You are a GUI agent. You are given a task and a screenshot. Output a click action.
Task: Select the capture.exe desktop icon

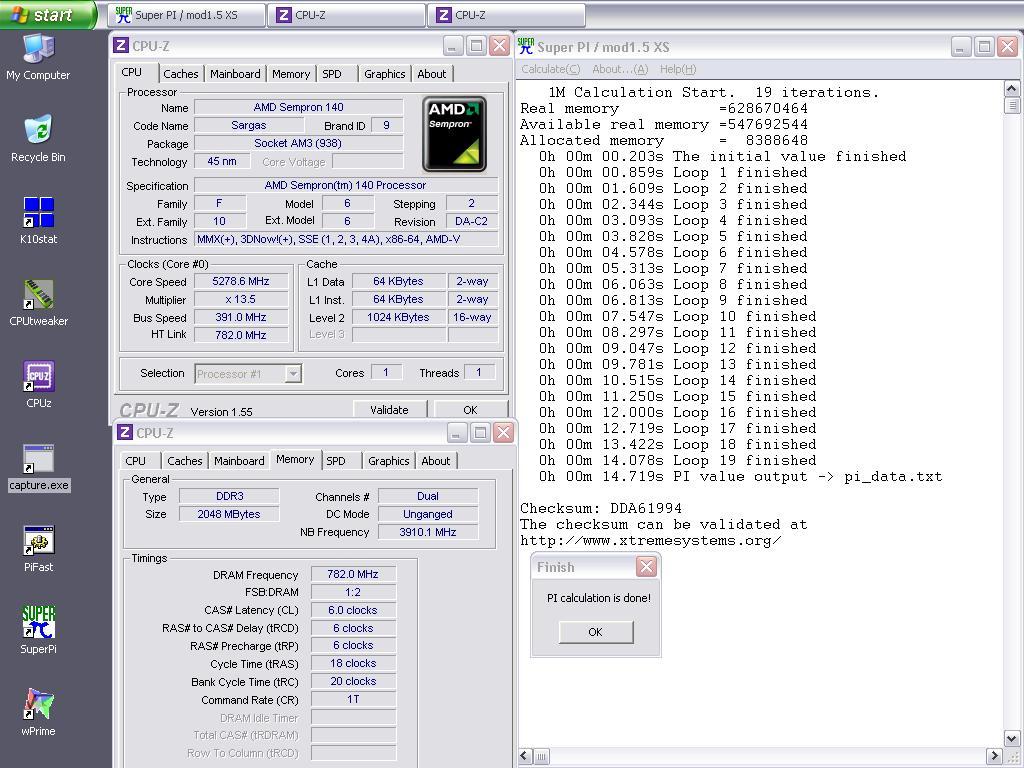[x=39, y=468]
